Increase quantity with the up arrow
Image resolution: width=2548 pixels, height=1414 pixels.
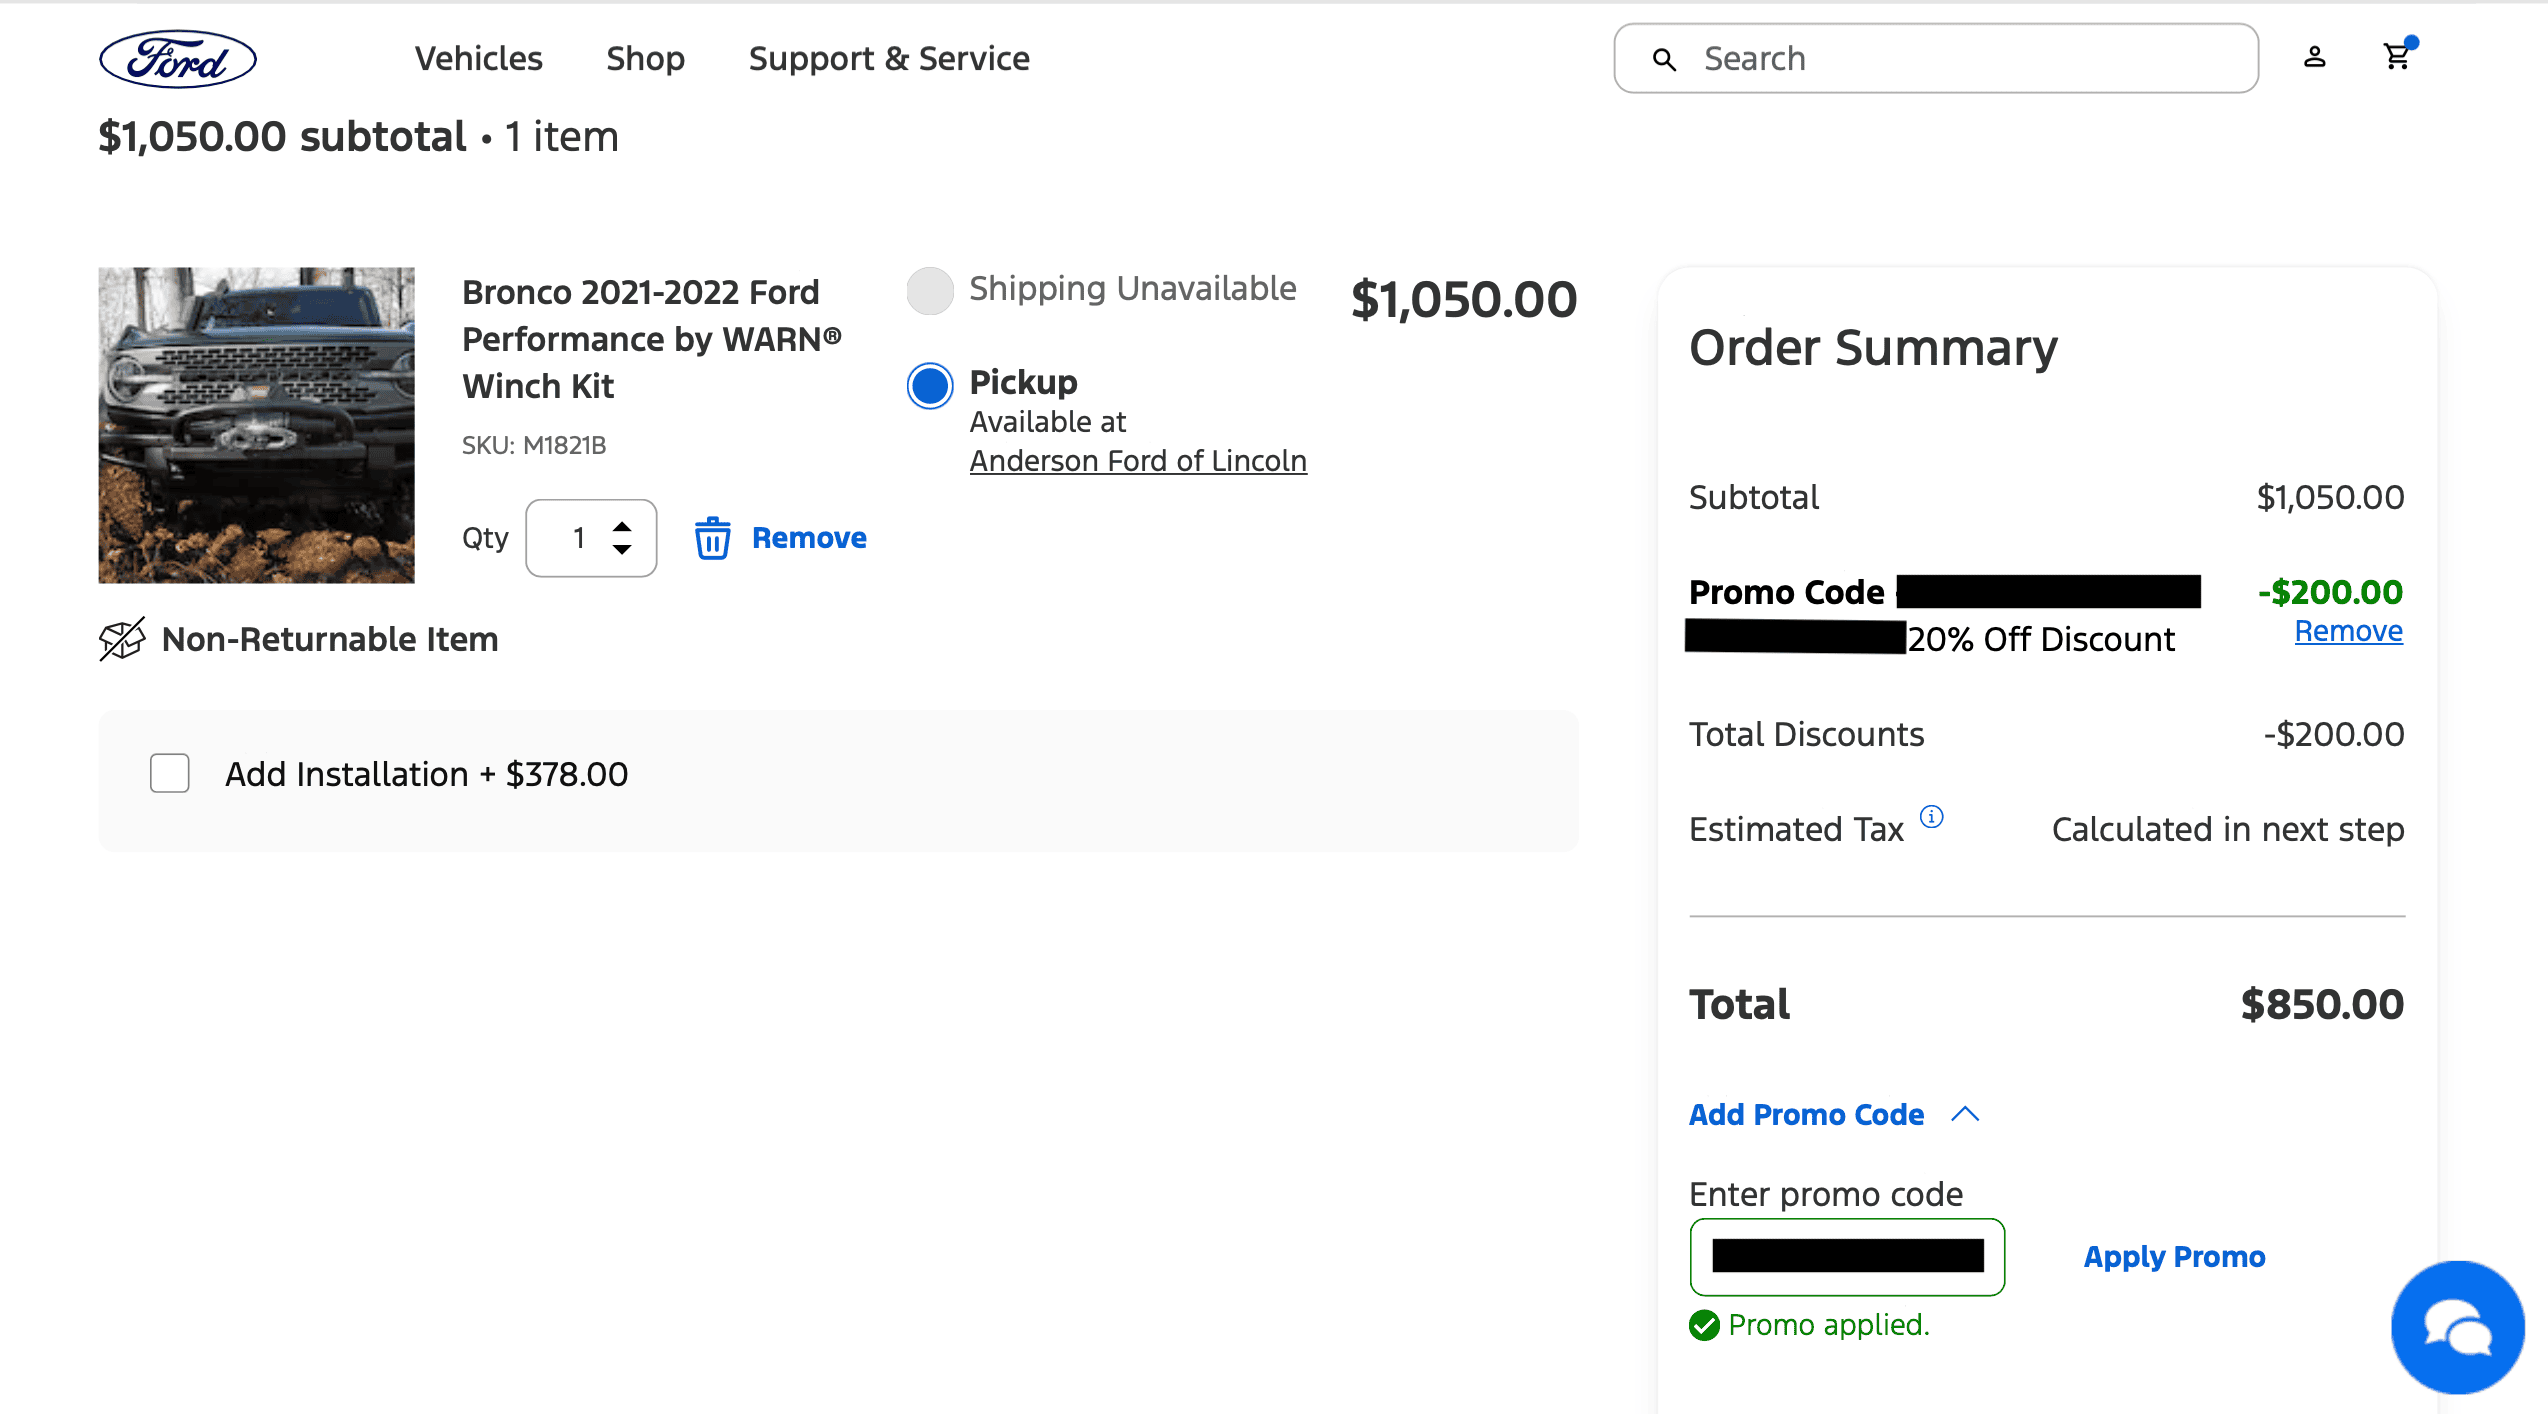(622, 526)
